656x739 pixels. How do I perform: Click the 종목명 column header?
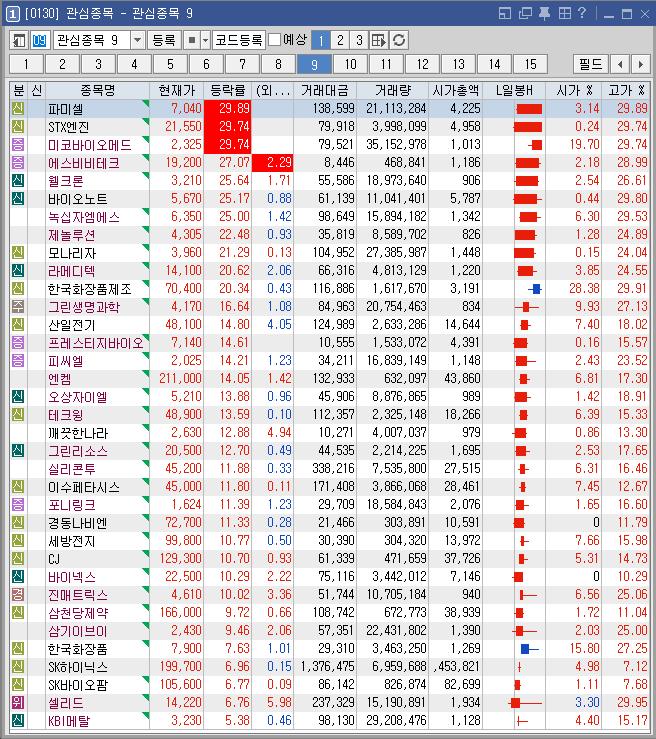[98, 90]
